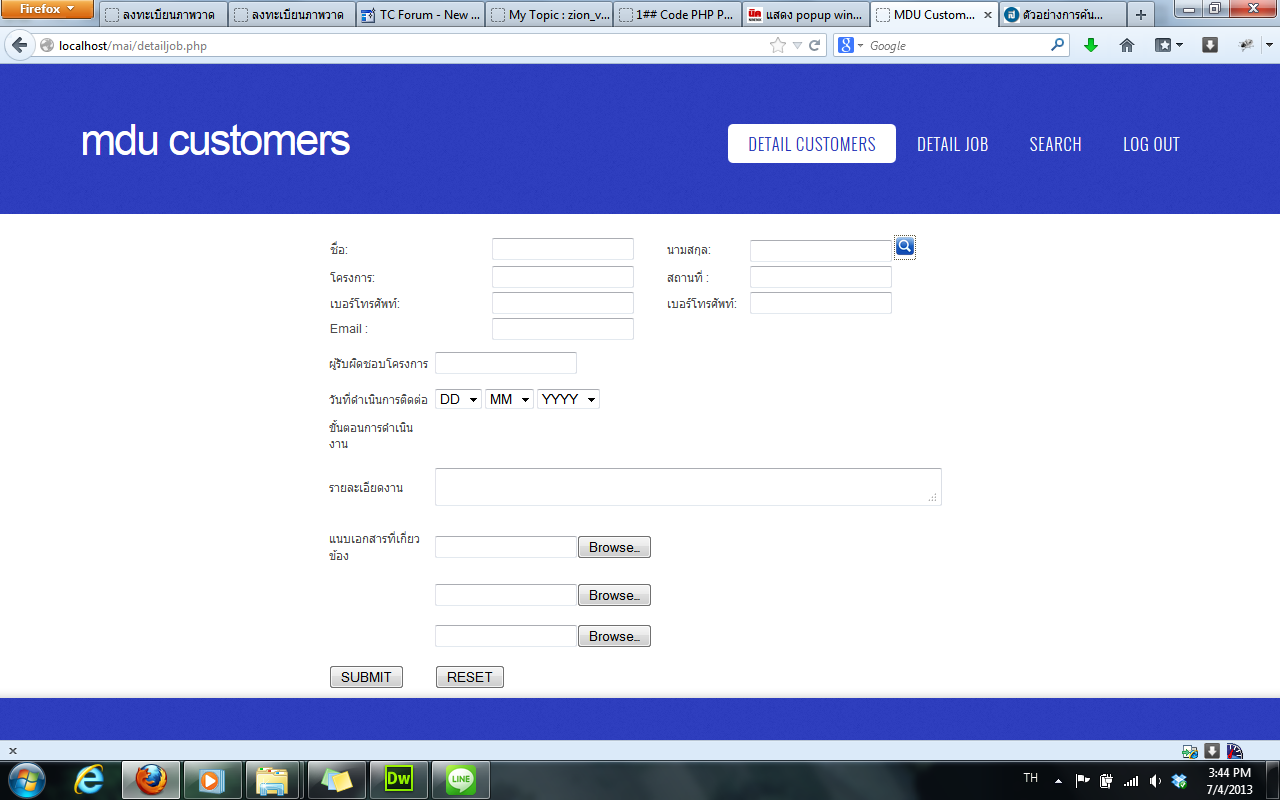Expand the URL history dropdown arrow

point(797,46)
